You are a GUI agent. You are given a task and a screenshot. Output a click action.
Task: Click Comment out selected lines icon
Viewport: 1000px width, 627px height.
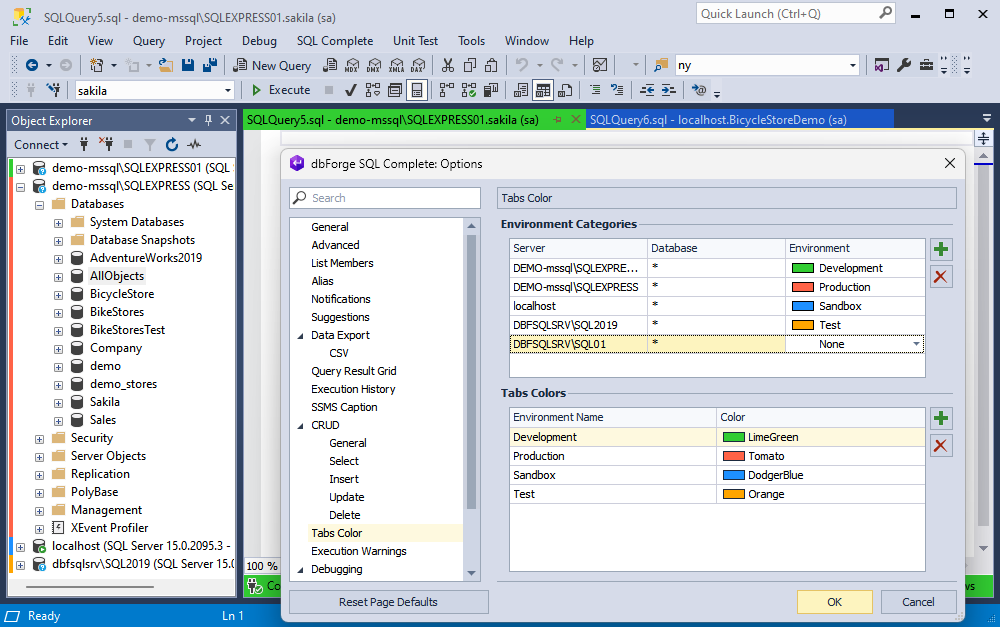595,91
